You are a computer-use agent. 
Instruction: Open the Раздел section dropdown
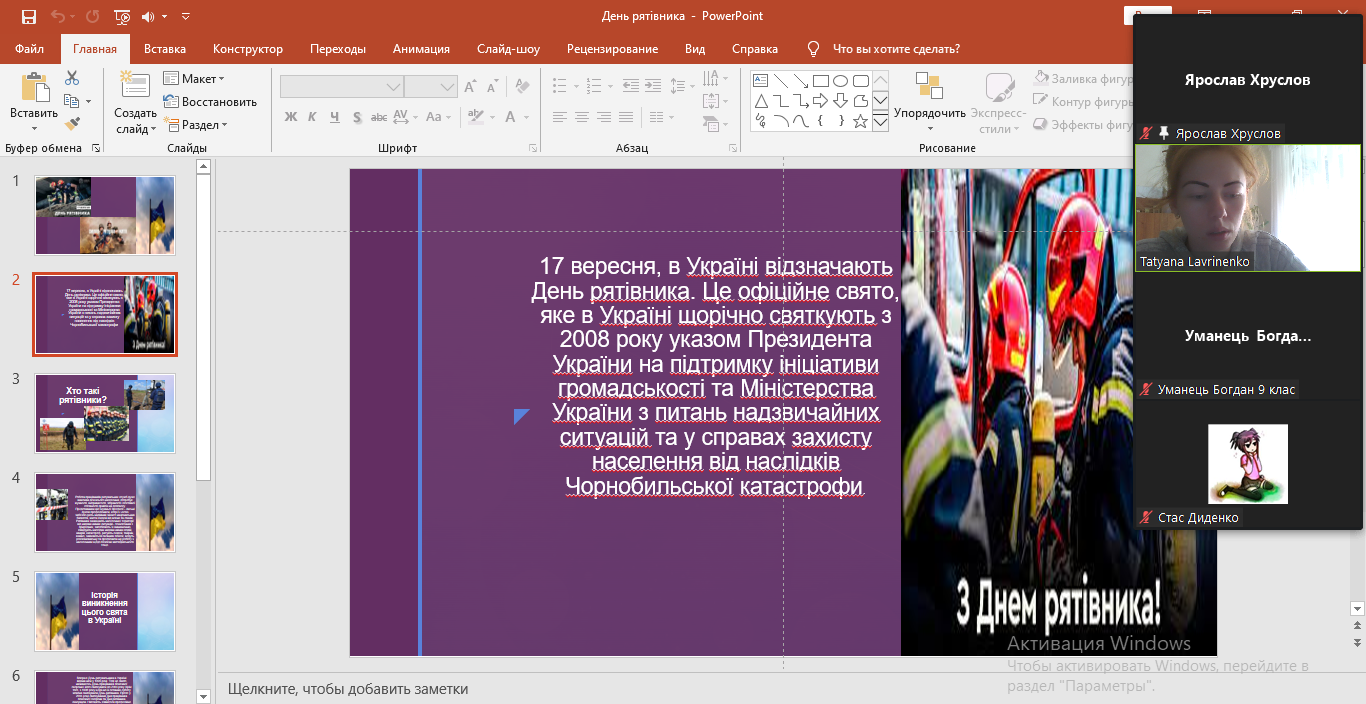coord(196,125)
